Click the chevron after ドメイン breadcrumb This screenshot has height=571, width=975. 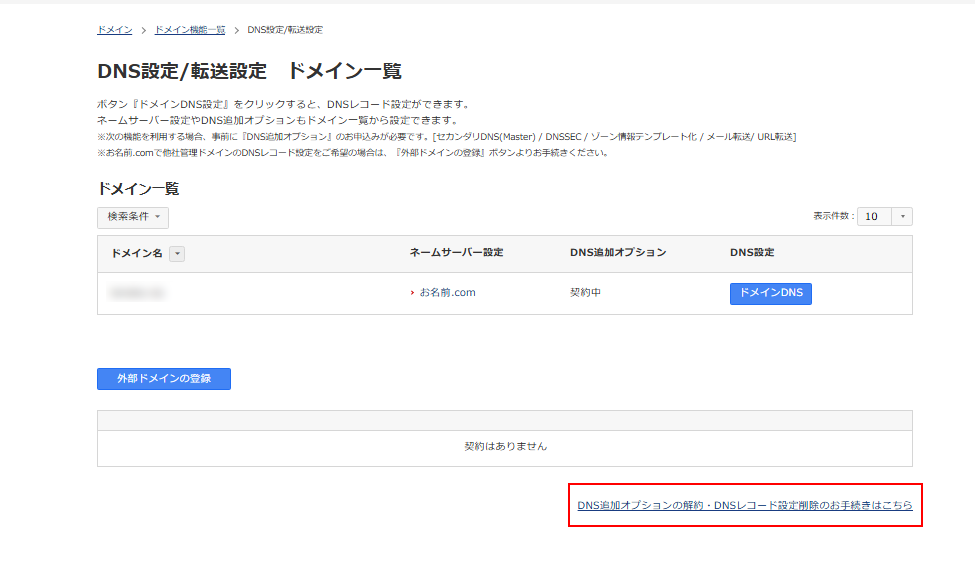(x=143, y=30)
